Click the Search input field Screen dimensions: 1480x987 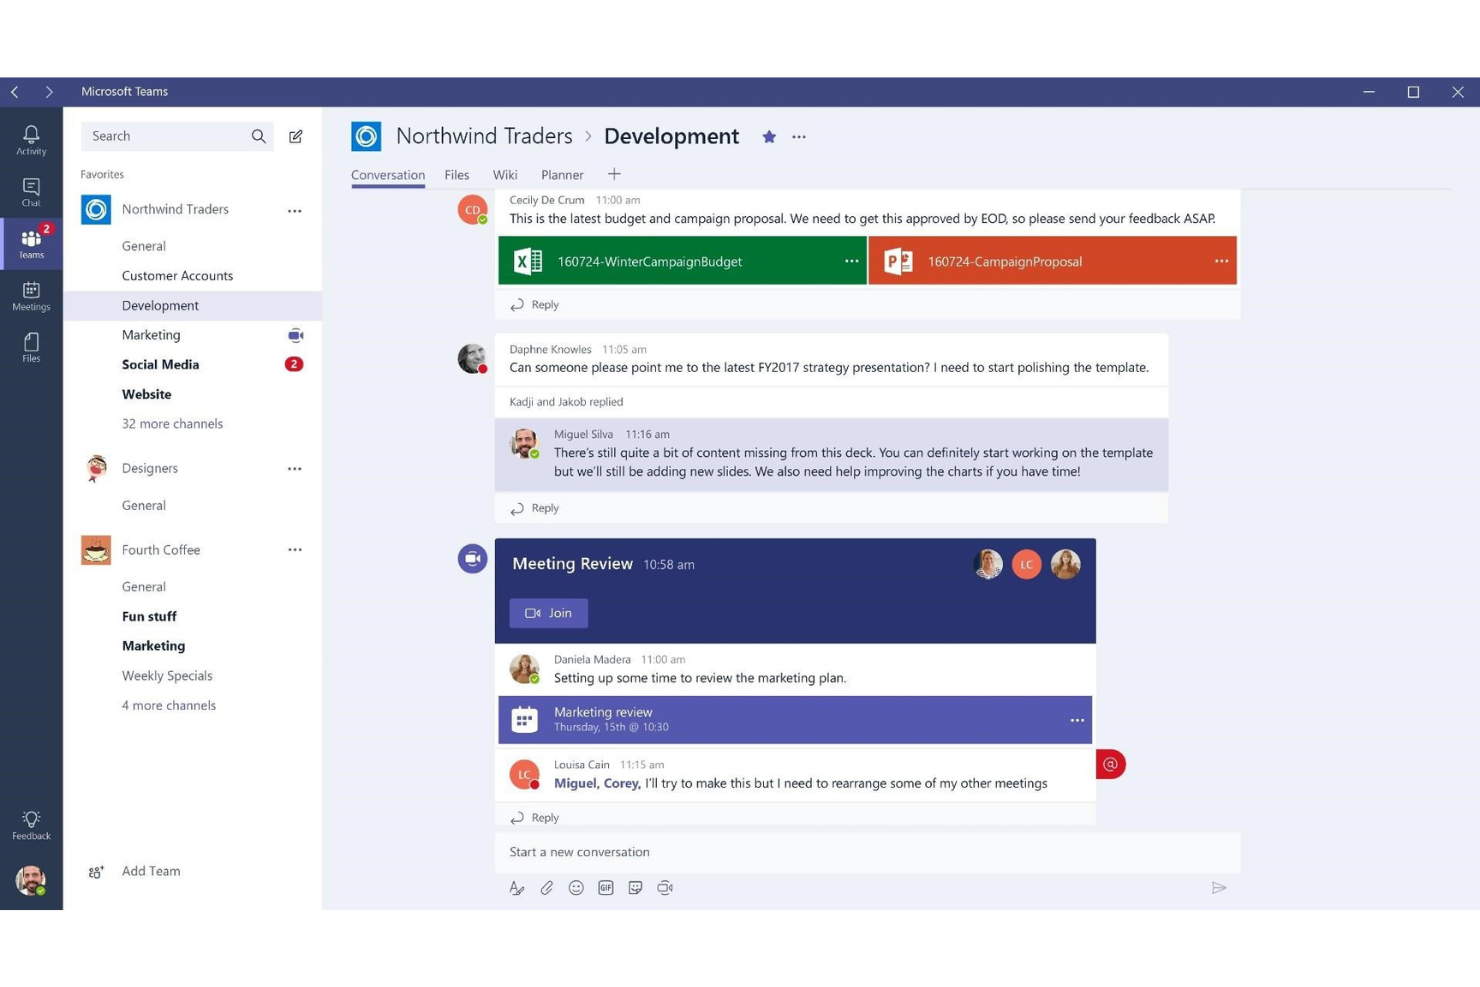coord(165,136)
